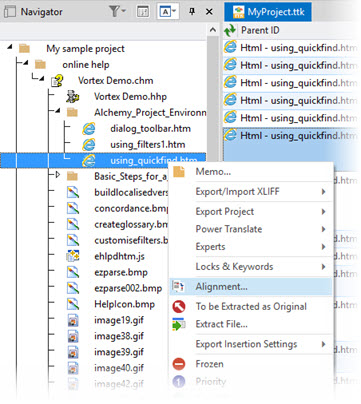Screen dimensions: 361x404
Task: Pin the Navigator panel
Action: click(192, 12)
